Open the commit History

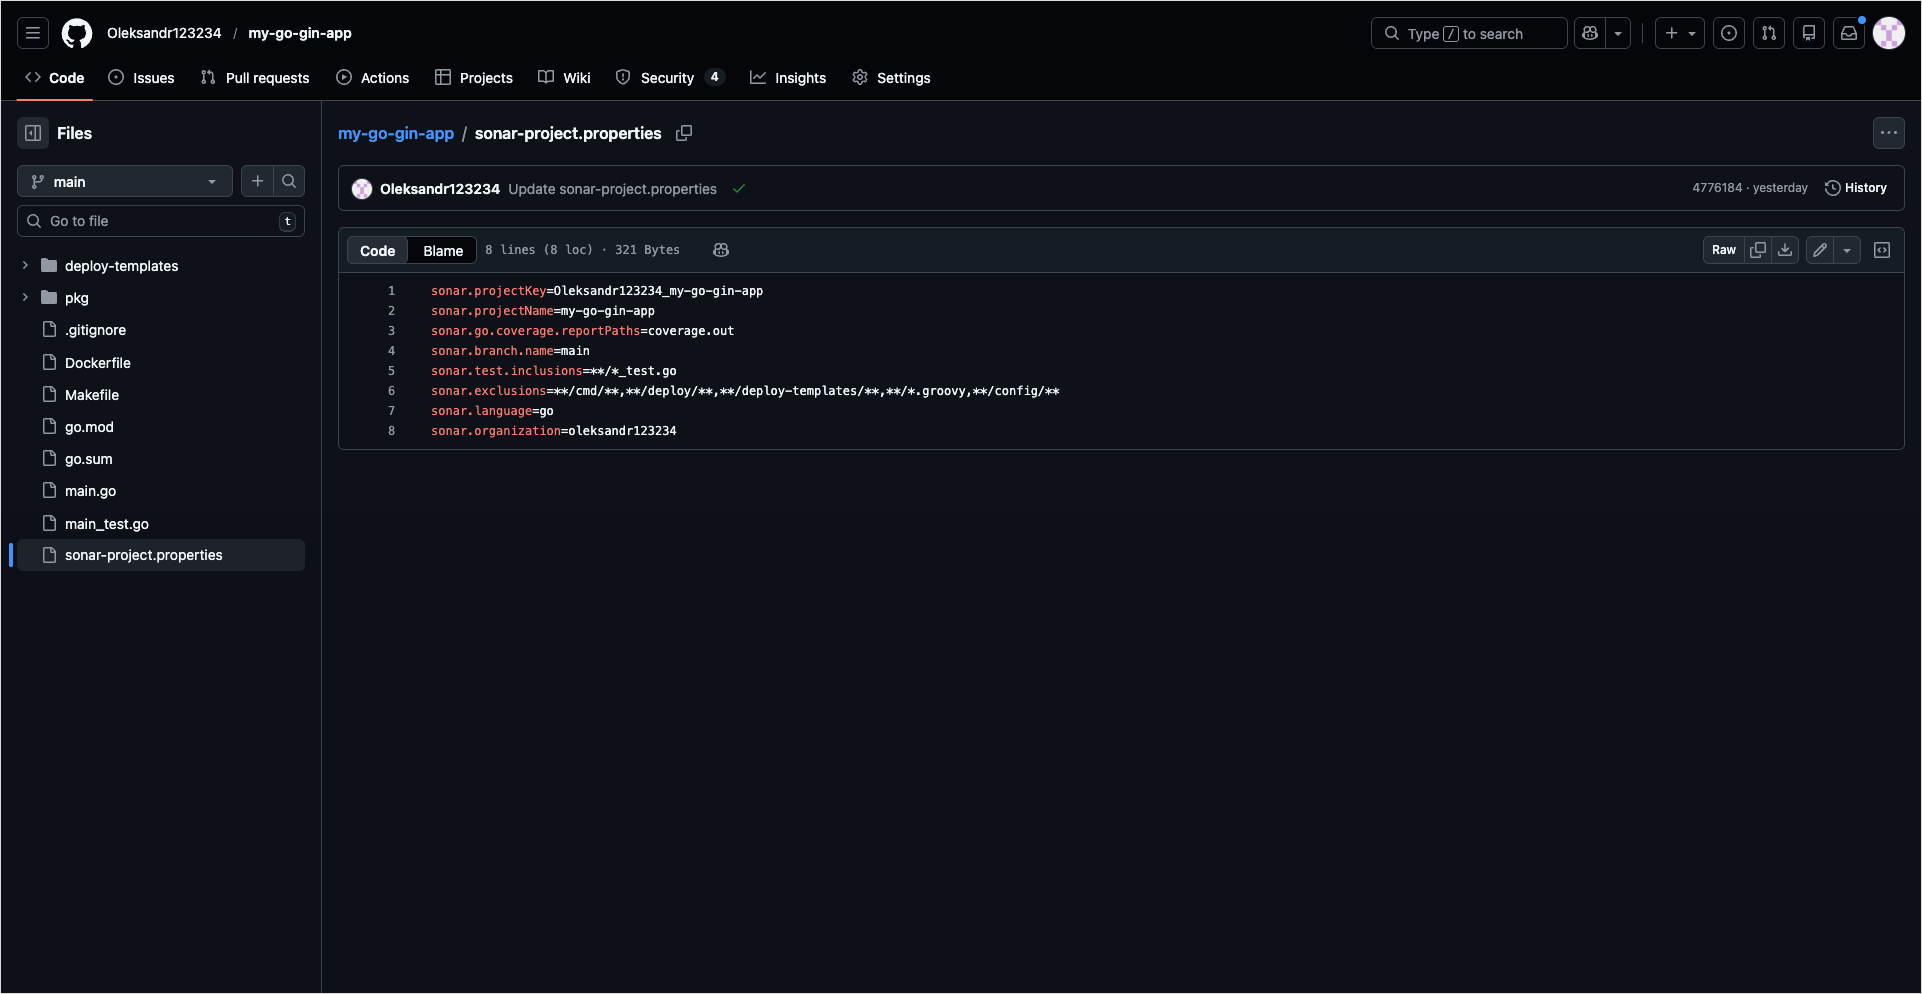pyautogui.click(x=1856, y=187)
